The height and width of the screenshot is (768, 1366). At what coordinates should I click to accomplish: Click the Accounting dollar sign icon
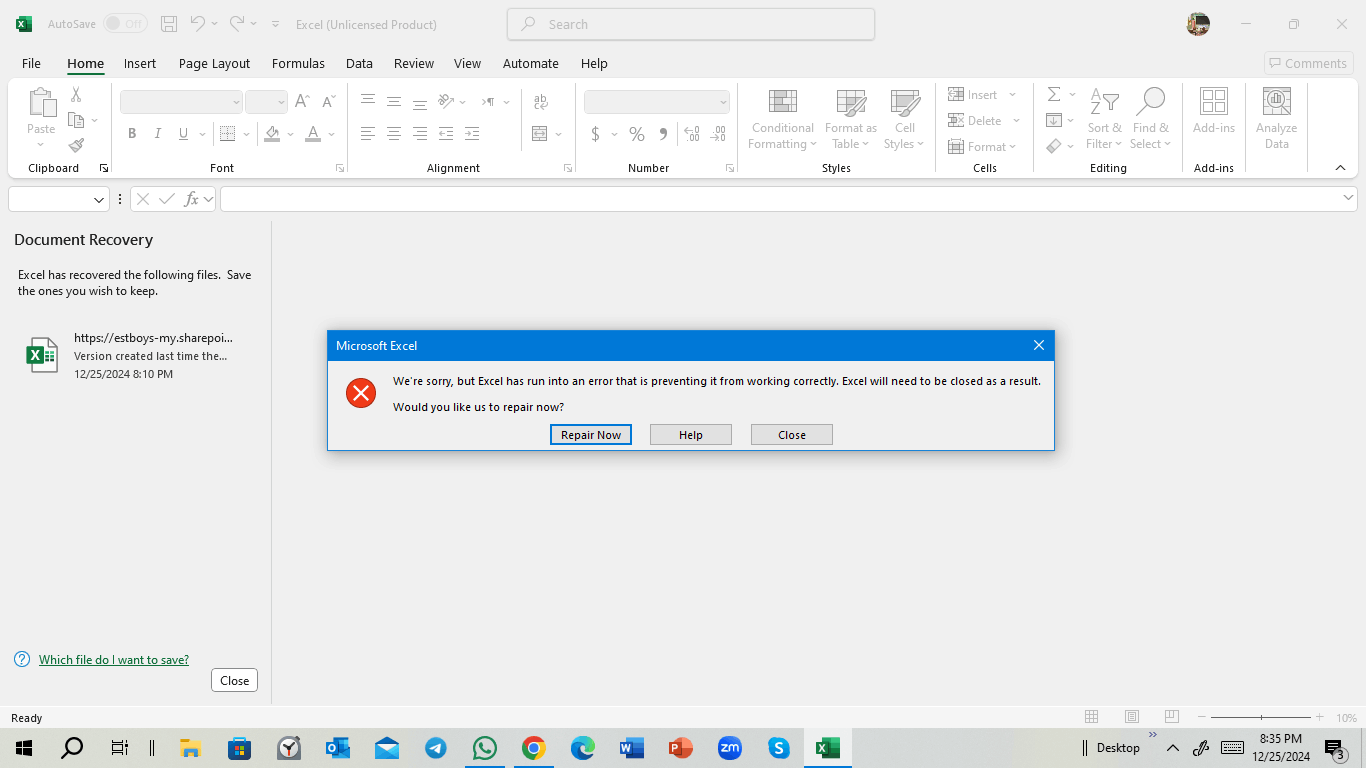point(596,134)
